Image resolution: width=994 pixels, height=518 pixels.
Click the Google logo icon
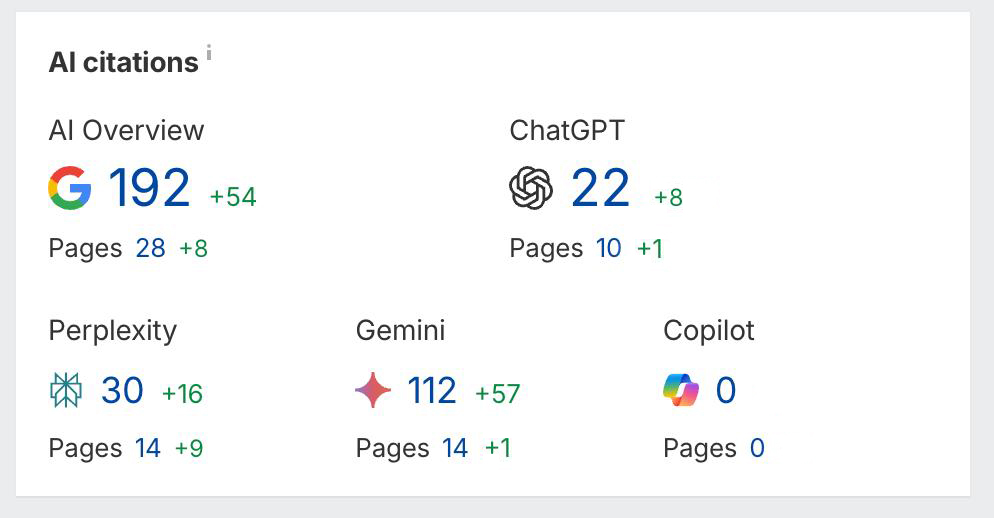70,188
